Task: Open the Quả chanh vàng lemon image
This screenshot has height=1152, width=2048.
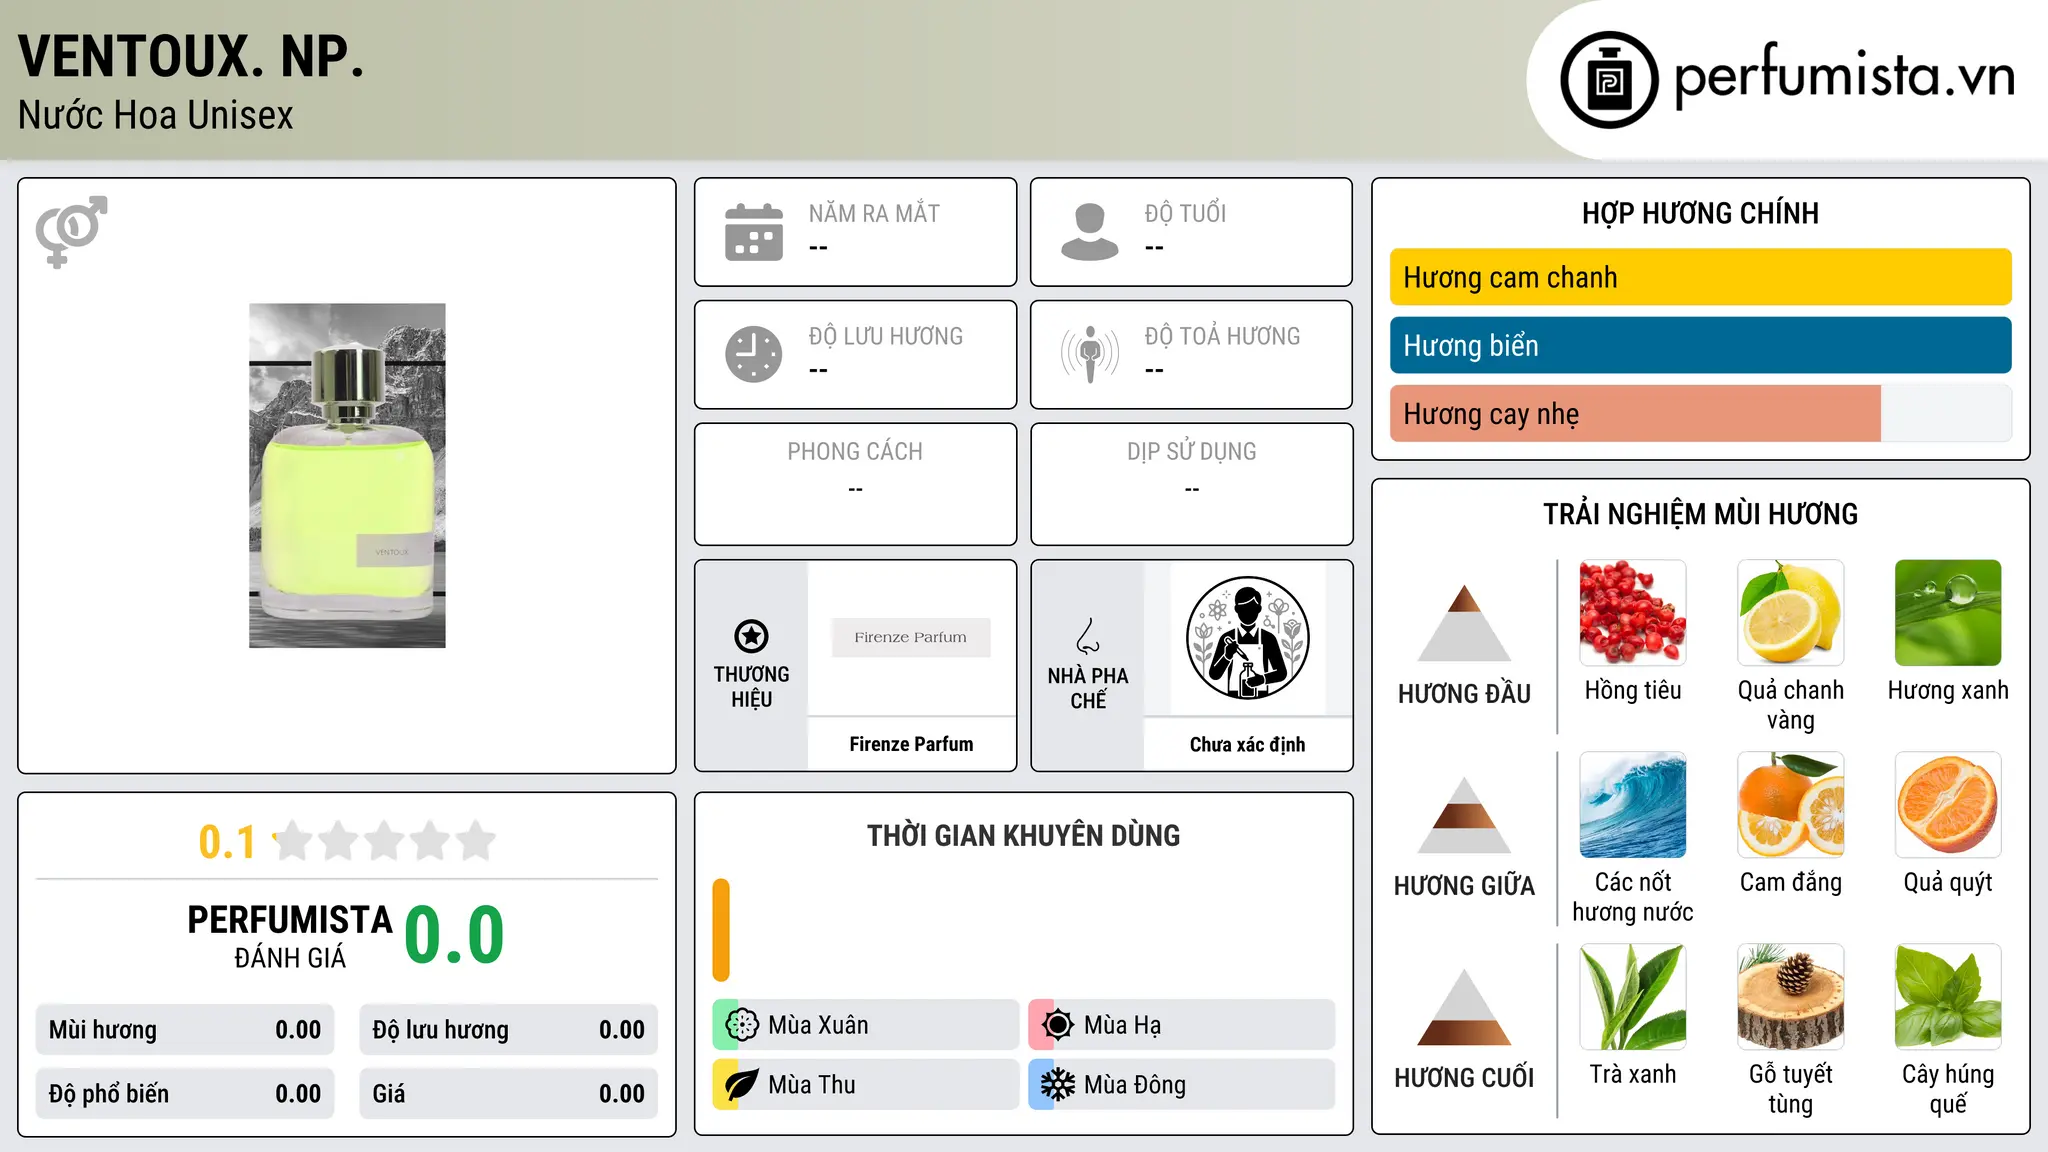Action: 1790,612
